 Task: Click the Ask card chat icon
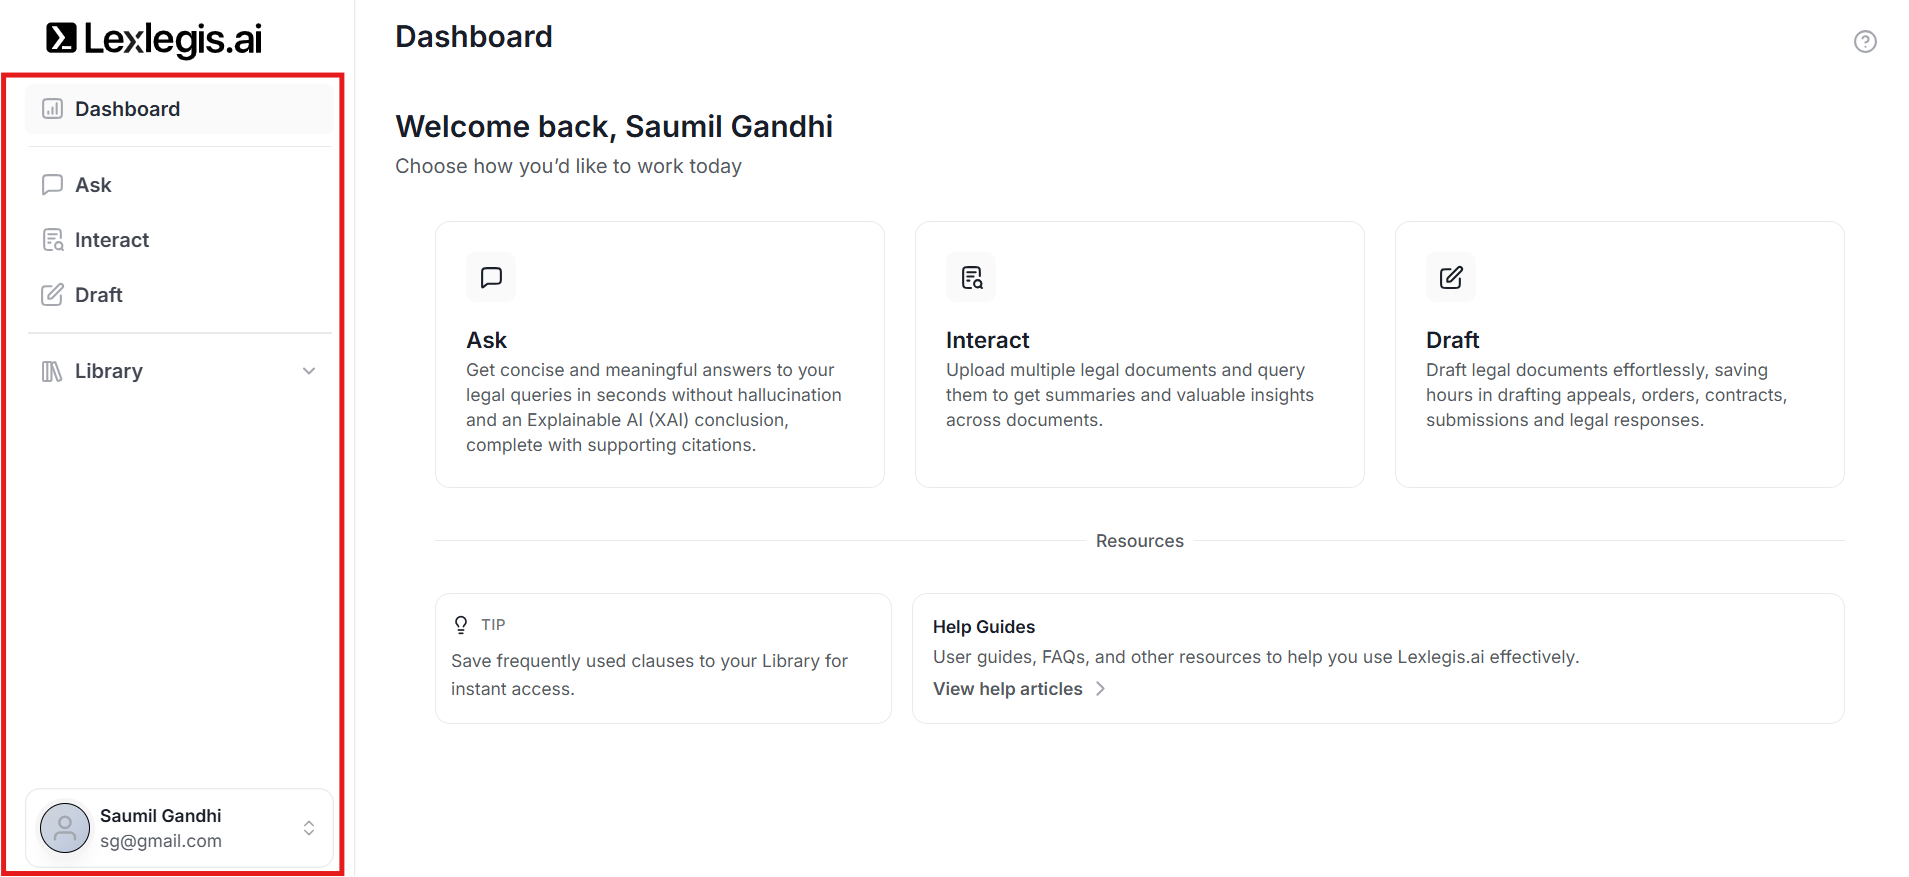(x=491, y=277)
